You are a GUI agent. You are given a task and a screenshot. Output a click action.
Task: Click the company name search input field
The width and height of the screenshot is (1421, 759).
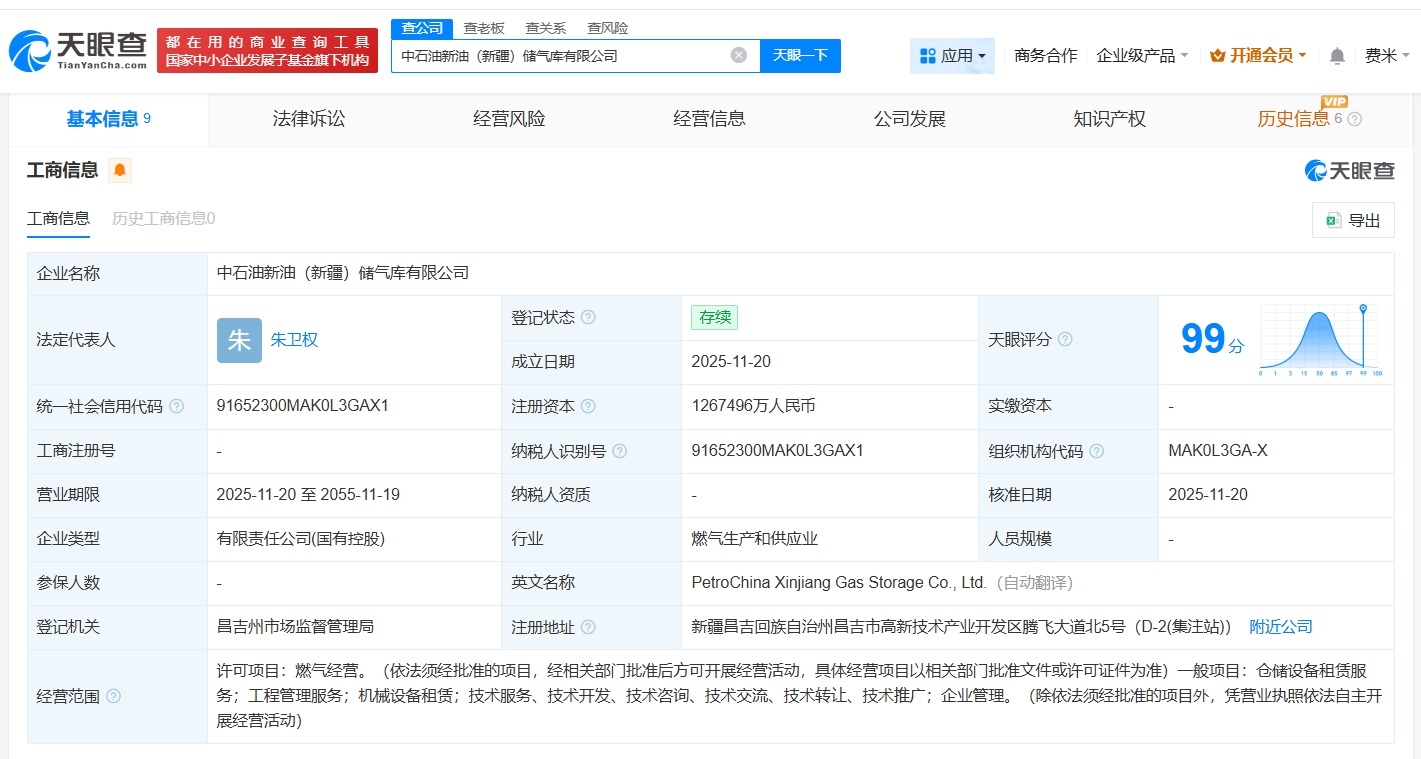pyautogui.click(x=560, y=55)
